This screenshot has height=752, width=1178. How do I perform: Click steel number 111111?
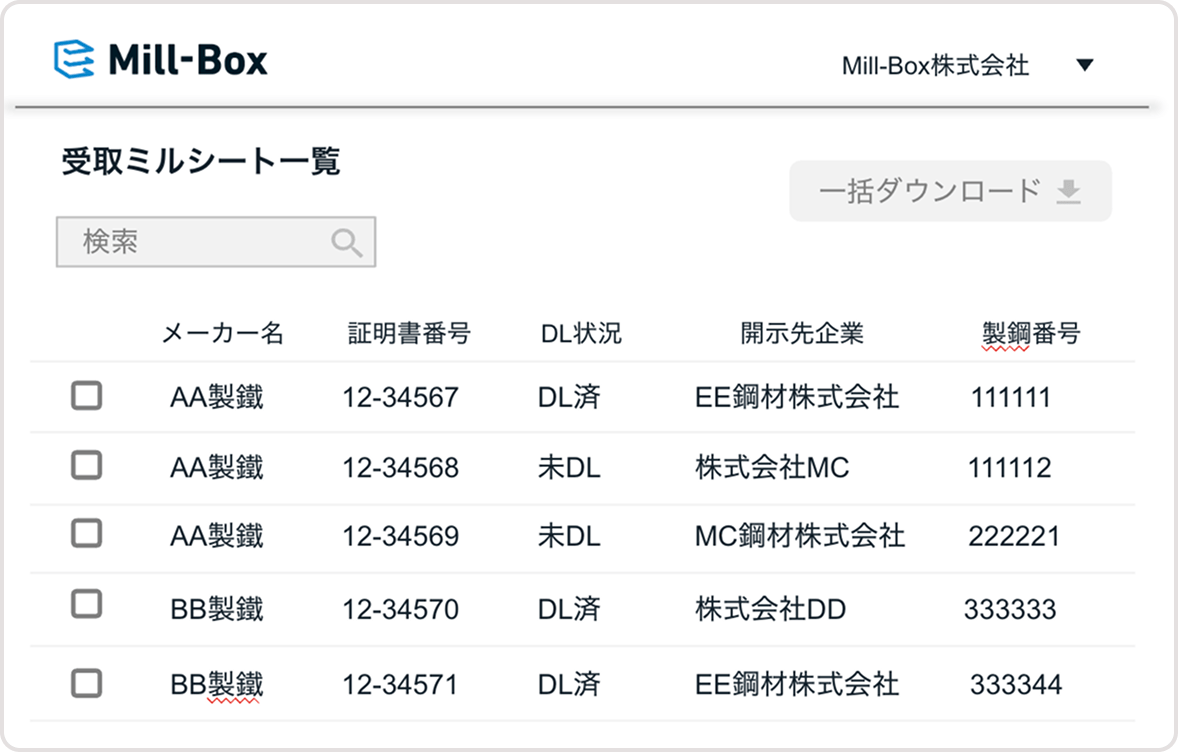pyautogui.click(x=1010, y=397)
